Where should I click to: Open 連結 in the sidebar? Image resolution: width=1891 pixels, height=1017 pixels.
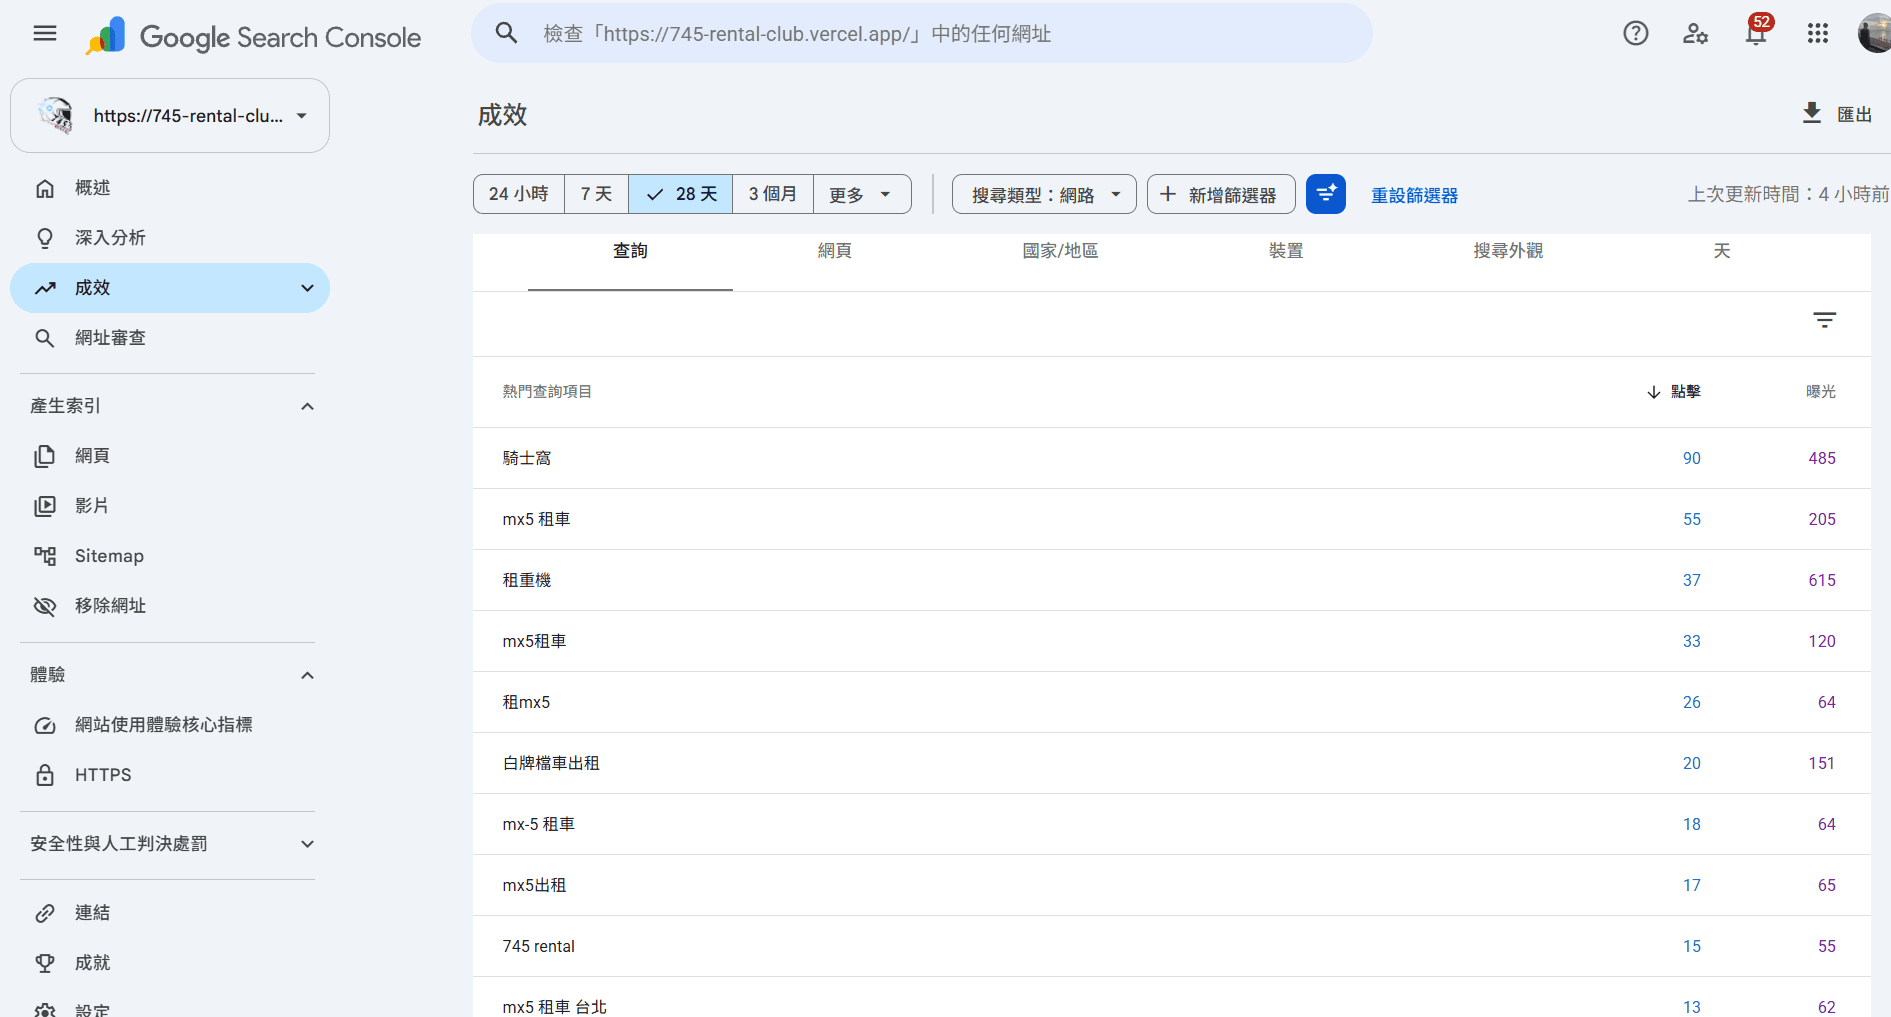(170, 913)
